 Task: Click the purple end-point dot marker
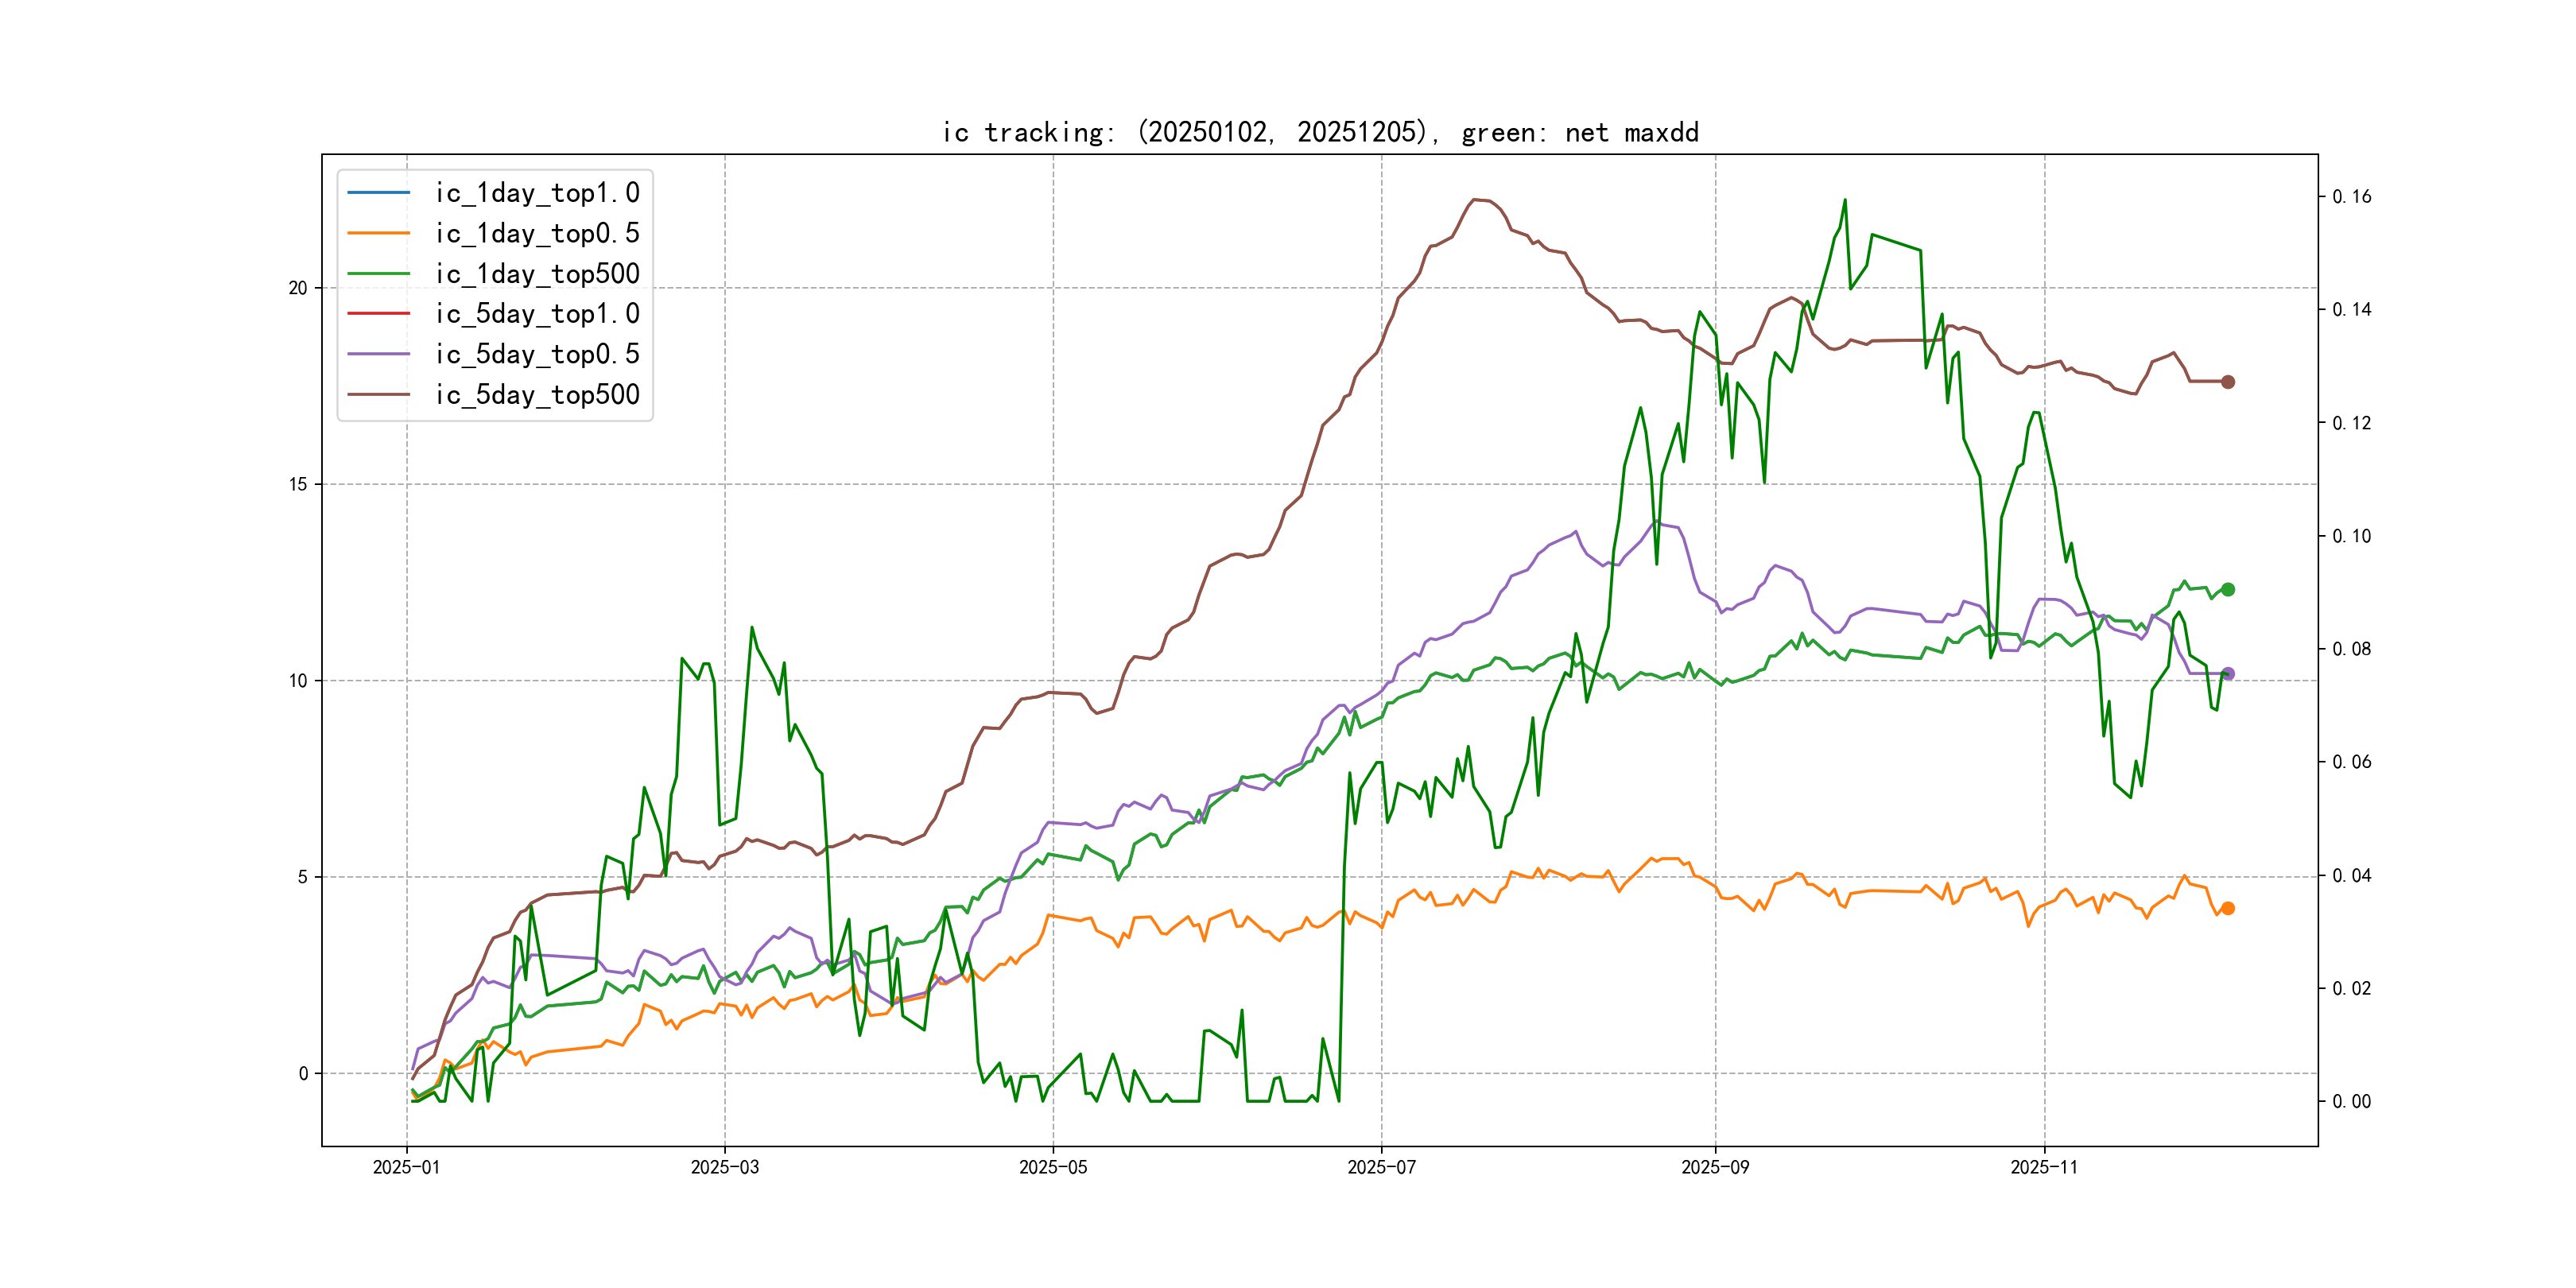pos(2227,674)
